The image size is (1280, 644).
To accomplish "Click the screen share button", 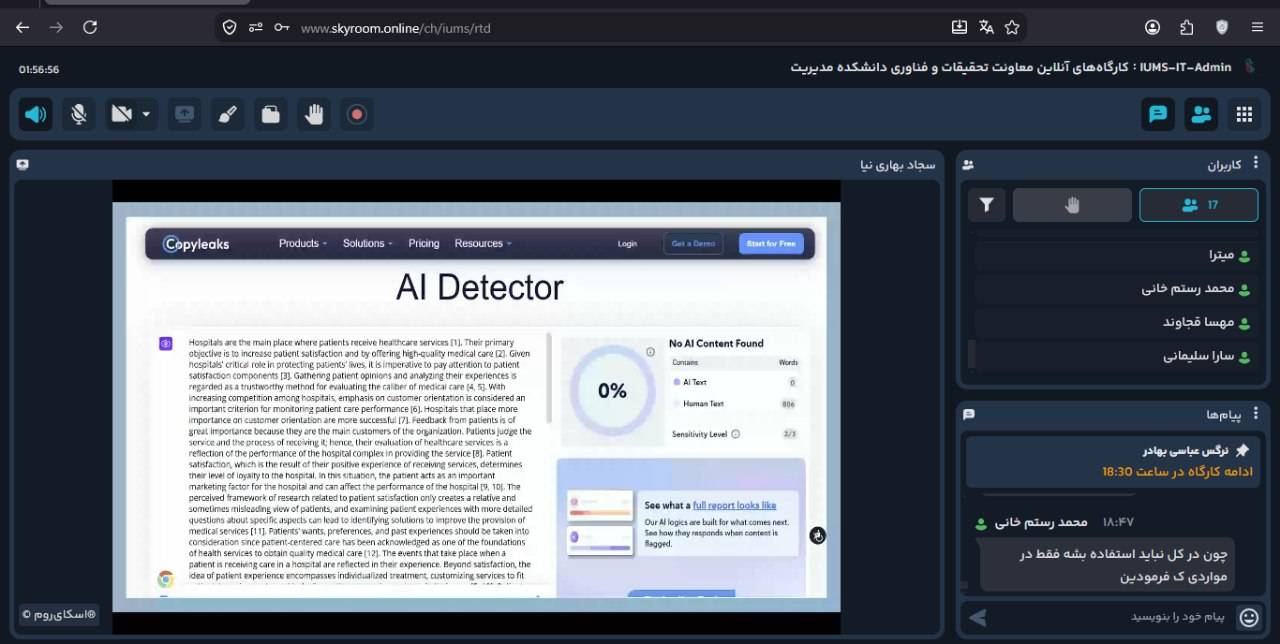I will (x=184, y=114).
